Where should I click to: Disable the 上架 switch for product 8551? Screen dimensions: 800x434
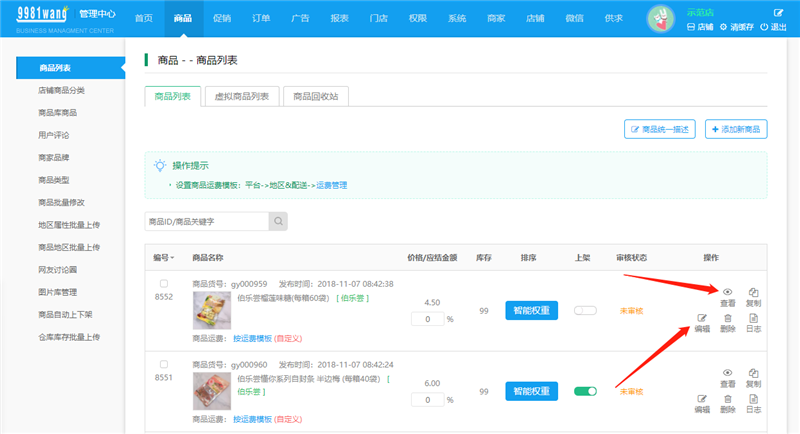pos(585,391)
